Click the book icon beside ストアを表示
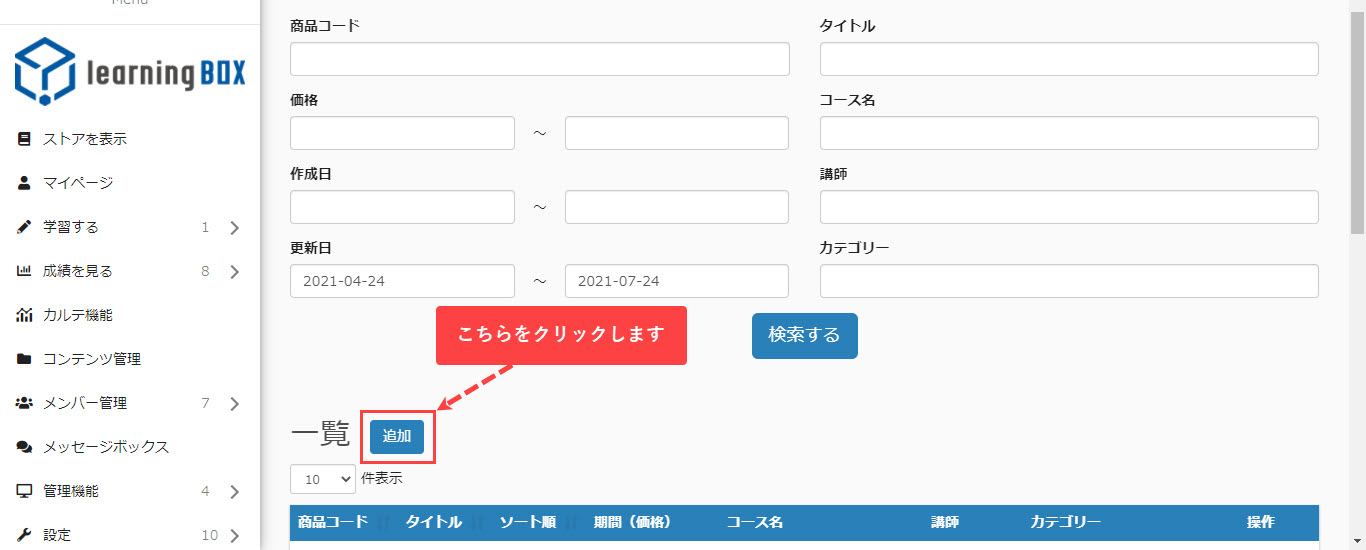The height and width of the screenshot is (550, 1366). [x=25, y=139]
